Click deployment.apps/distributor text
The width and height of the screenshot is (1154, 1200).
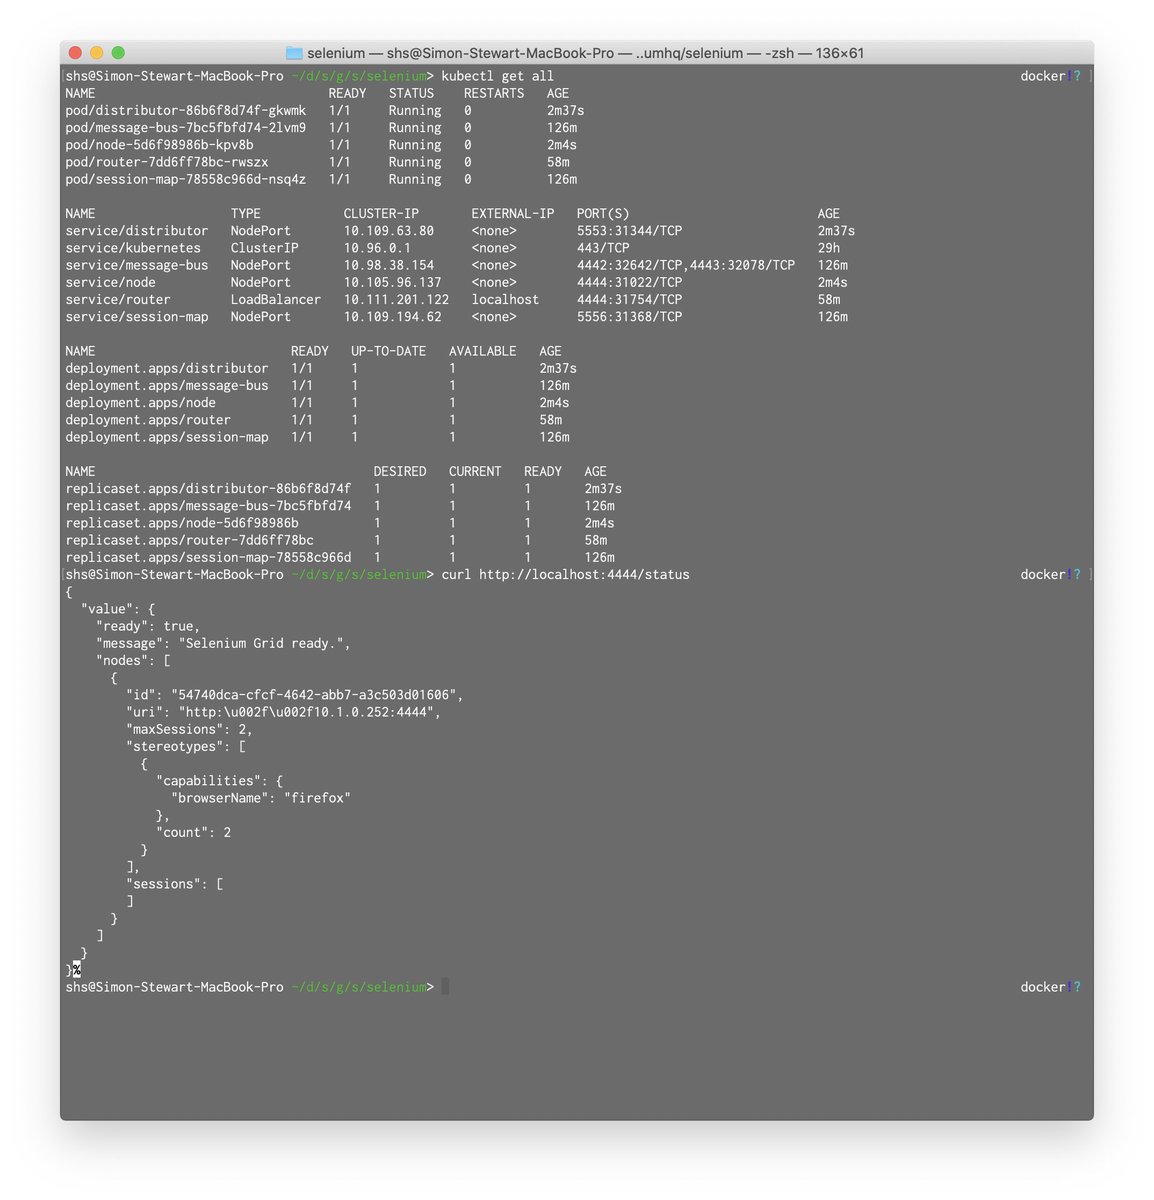point(167,368)
